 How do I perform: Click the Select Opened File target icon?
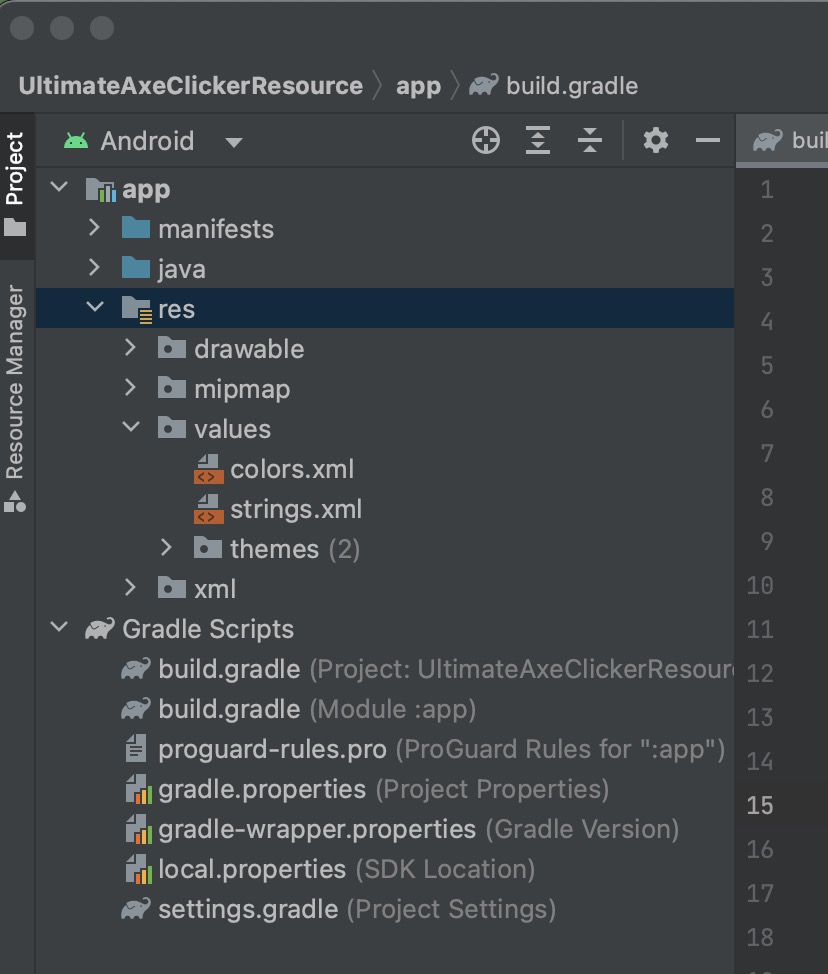[x=486, y=140]
